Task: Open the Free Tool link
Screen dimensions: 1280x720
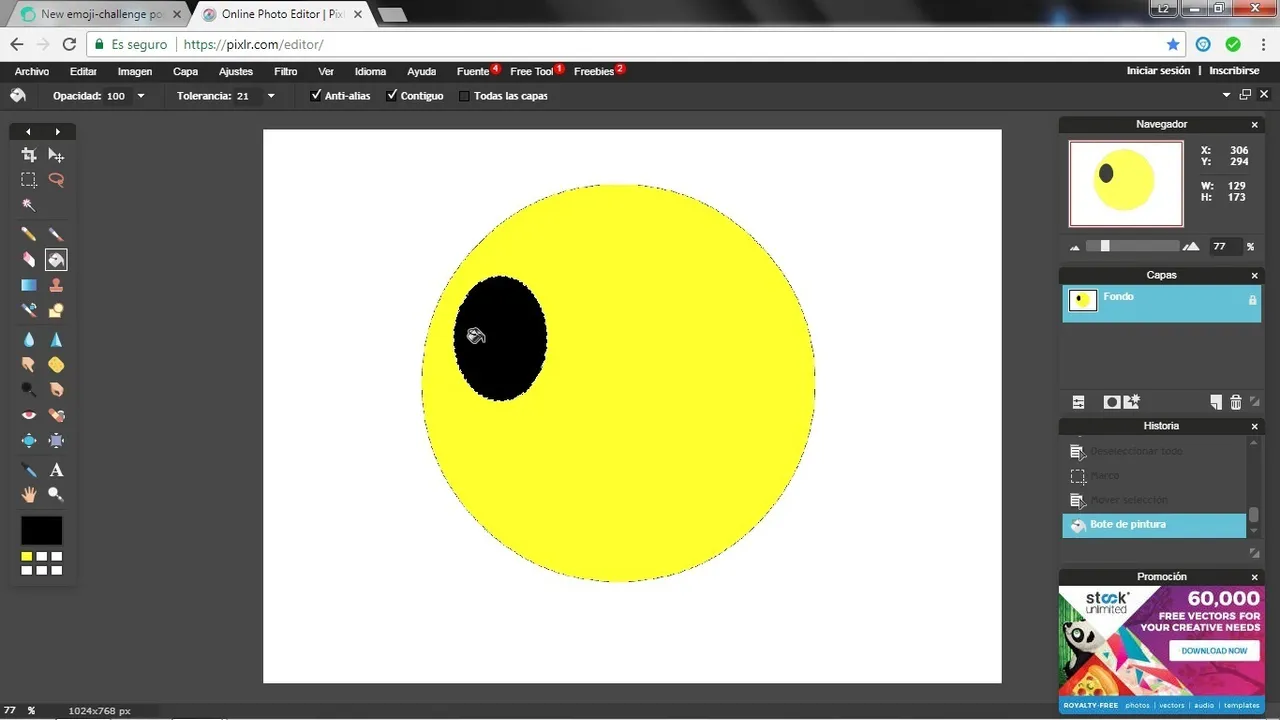Action: click(x=531, y=71)
